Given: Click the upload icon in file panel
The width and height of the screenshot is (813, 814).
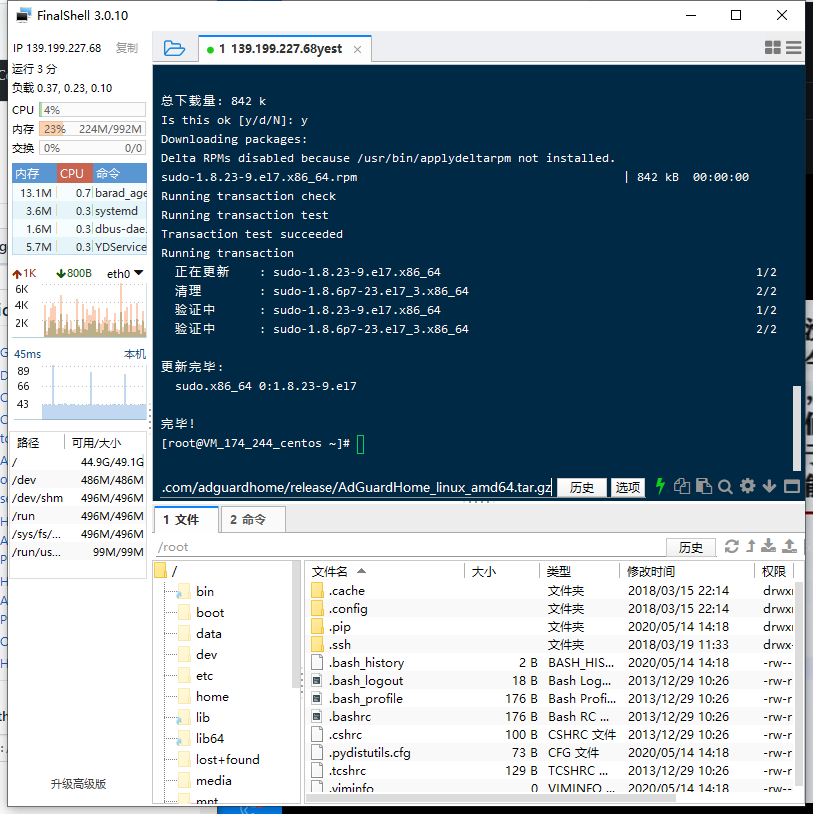Looking at the screenshot, I should [789, 546].
